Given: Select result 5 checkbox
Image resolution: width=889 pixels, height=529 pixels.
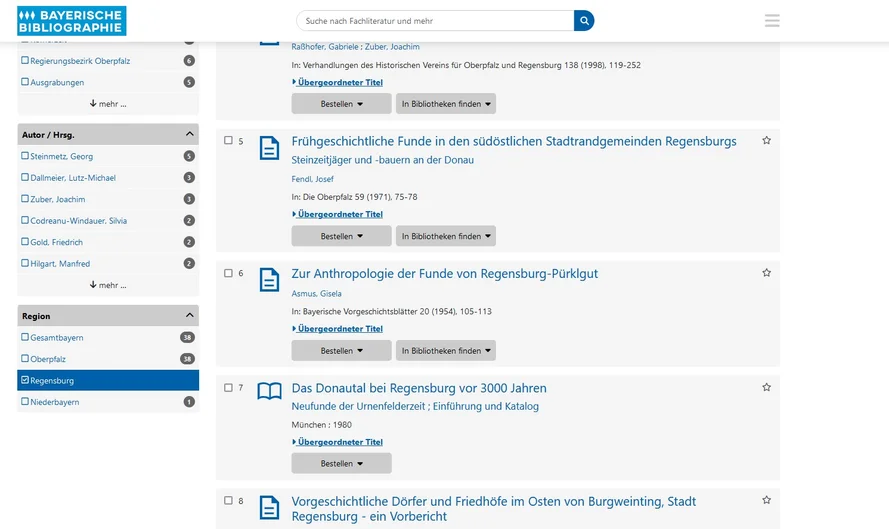Looking at the screenshot, I should [228, 141].
